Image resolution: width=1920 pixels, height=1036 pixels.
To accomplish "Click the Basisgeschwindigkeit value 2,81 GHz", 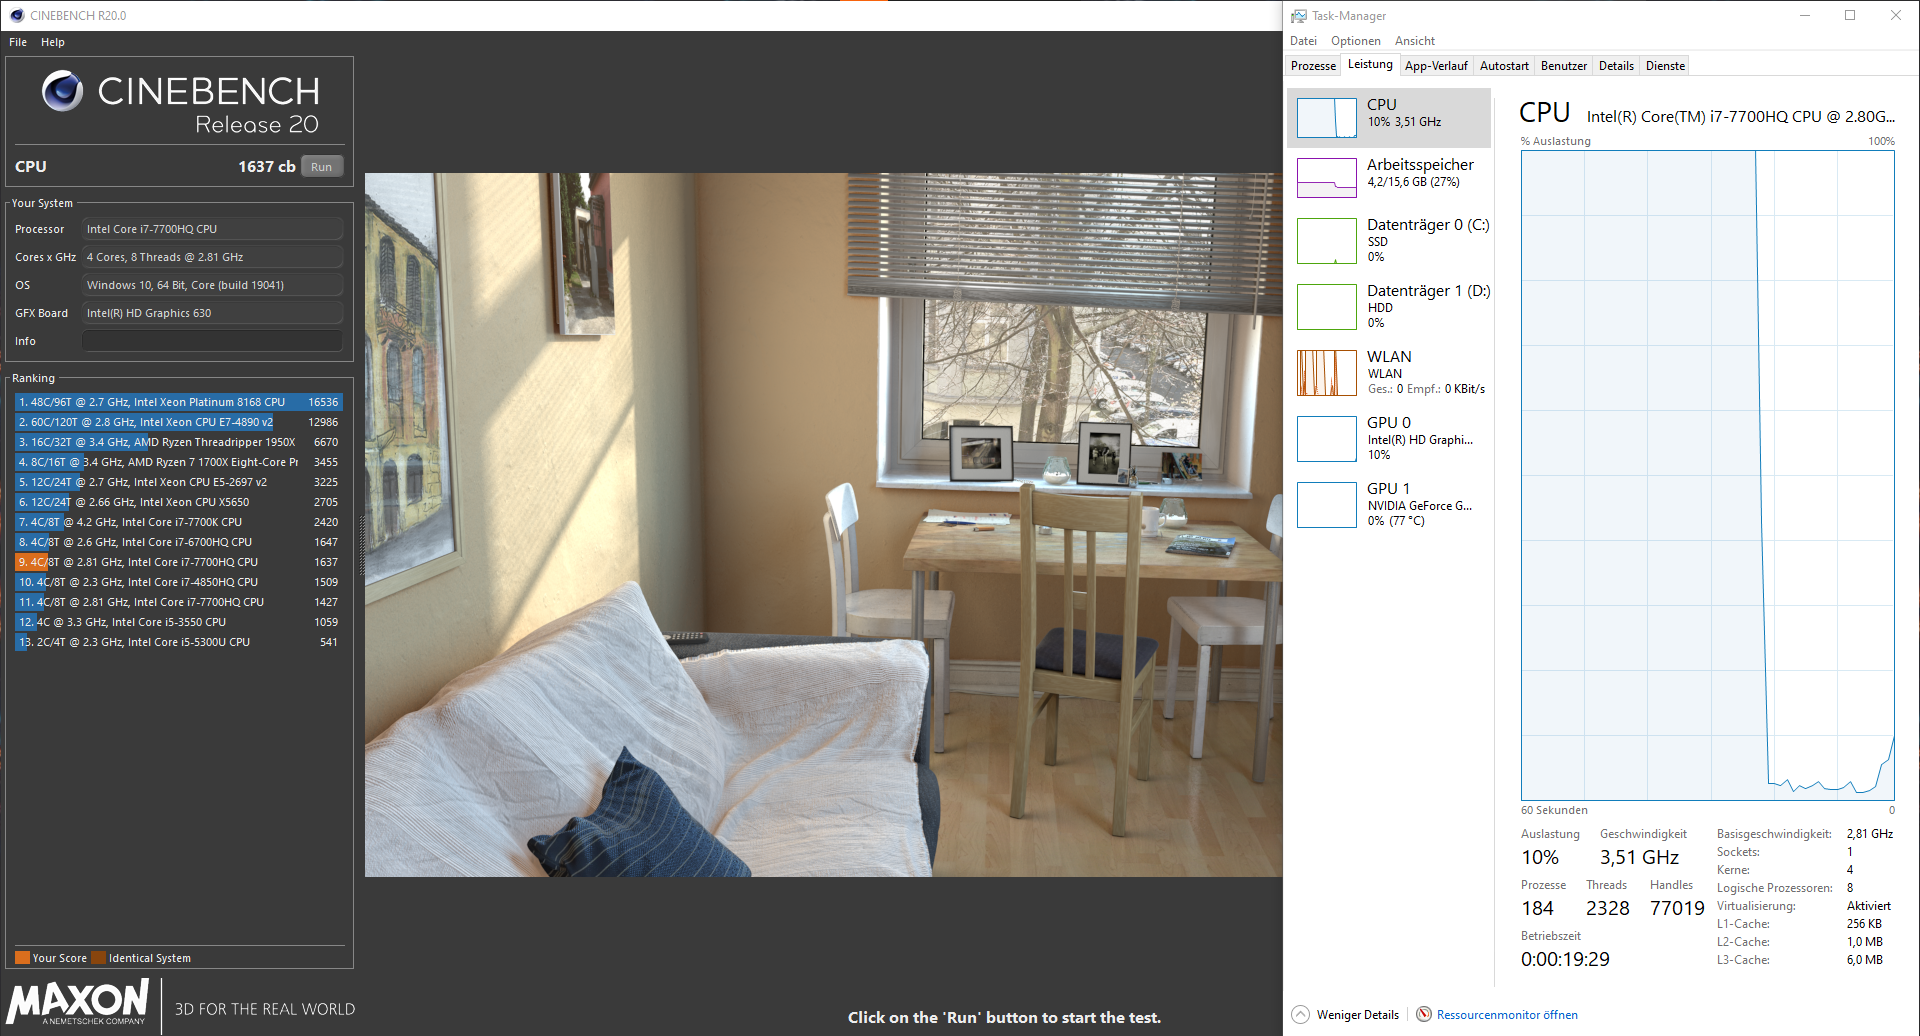I will click(1869, 834).
